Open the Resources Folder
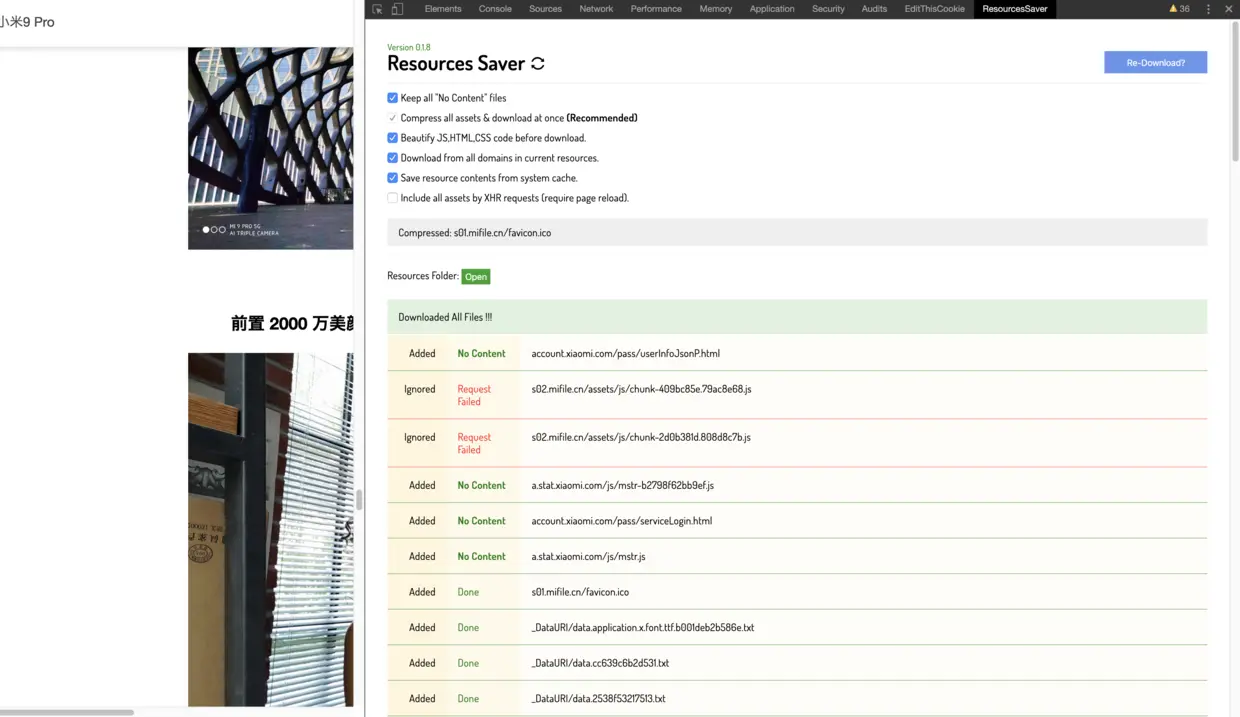The image size is (1240, 717). (x=476, y=277)
